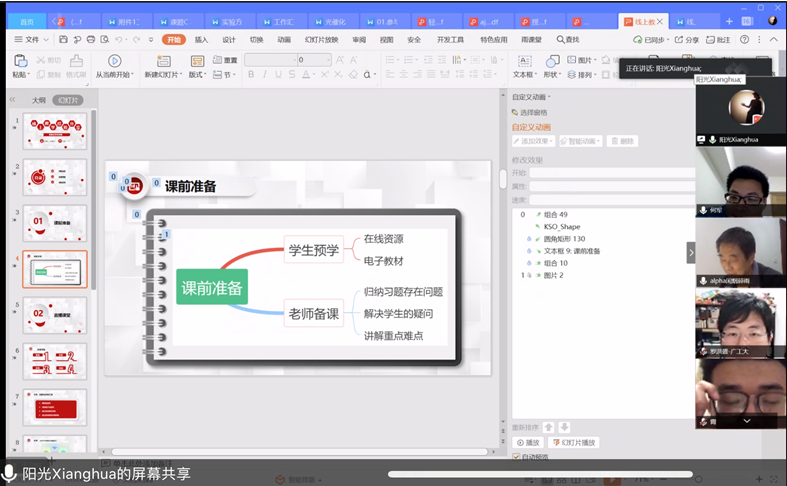Switch to the 动画 ribbon tab
The height and width of the screenshot is (486, 787).
(284, 39)
